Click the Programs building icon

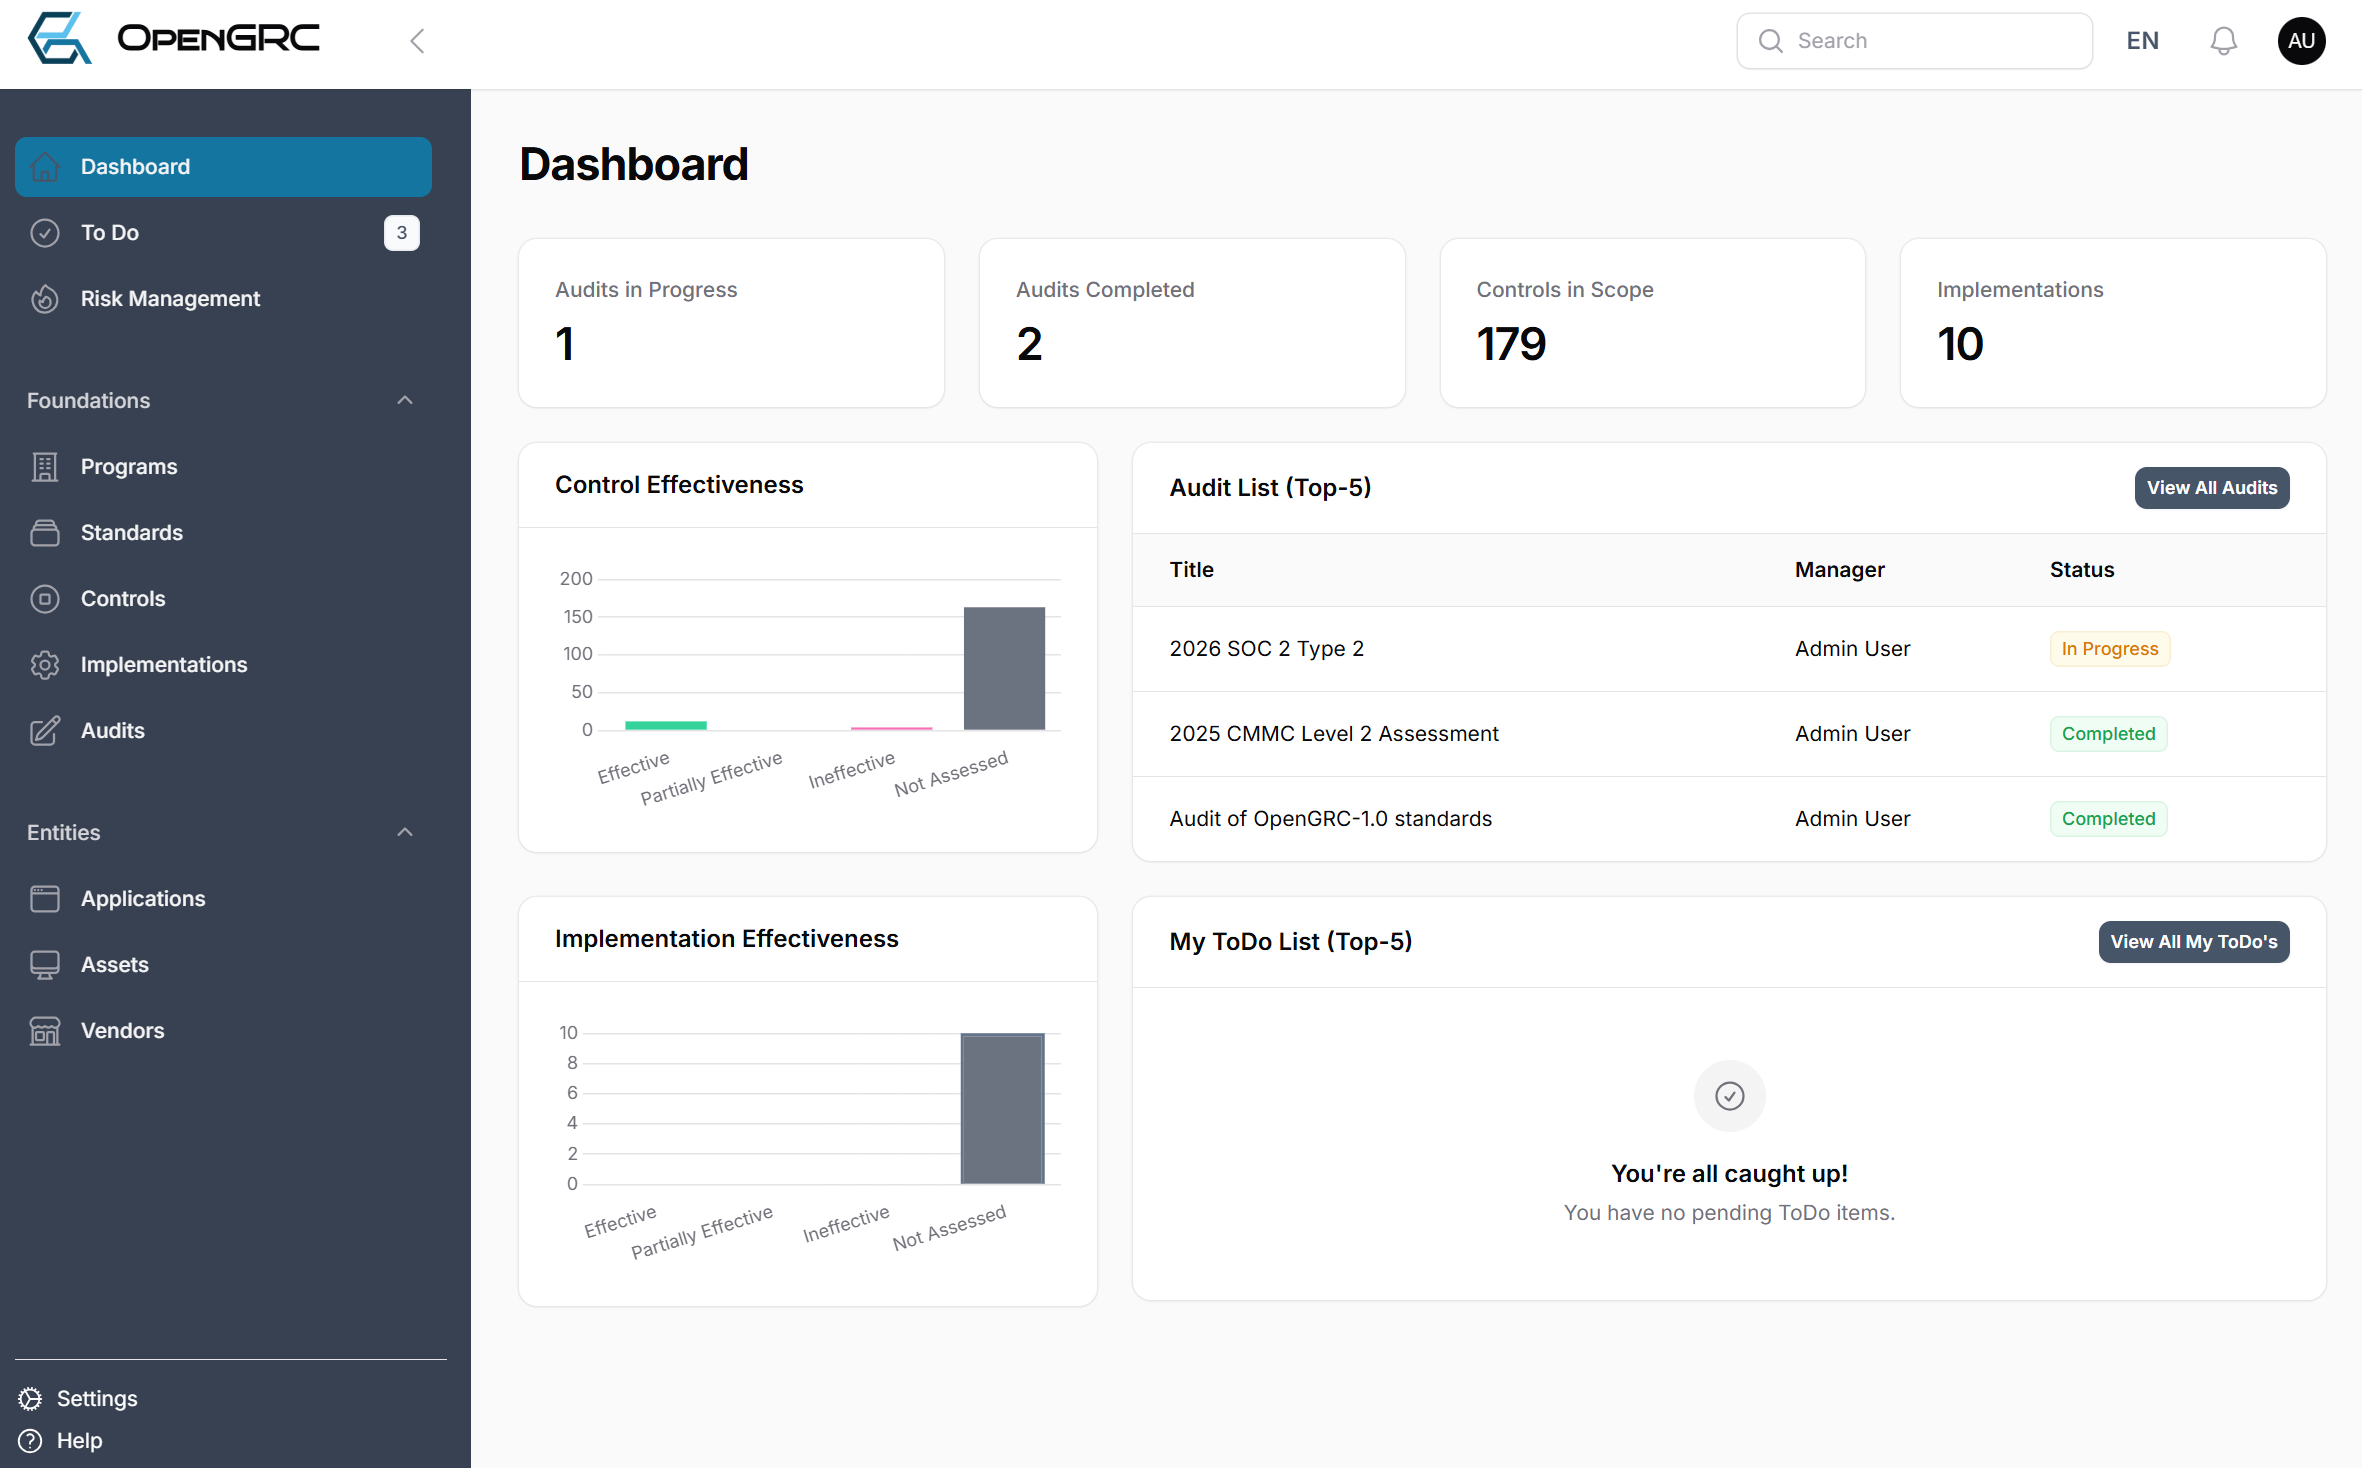pyautogui.click(x=45, y=467)
